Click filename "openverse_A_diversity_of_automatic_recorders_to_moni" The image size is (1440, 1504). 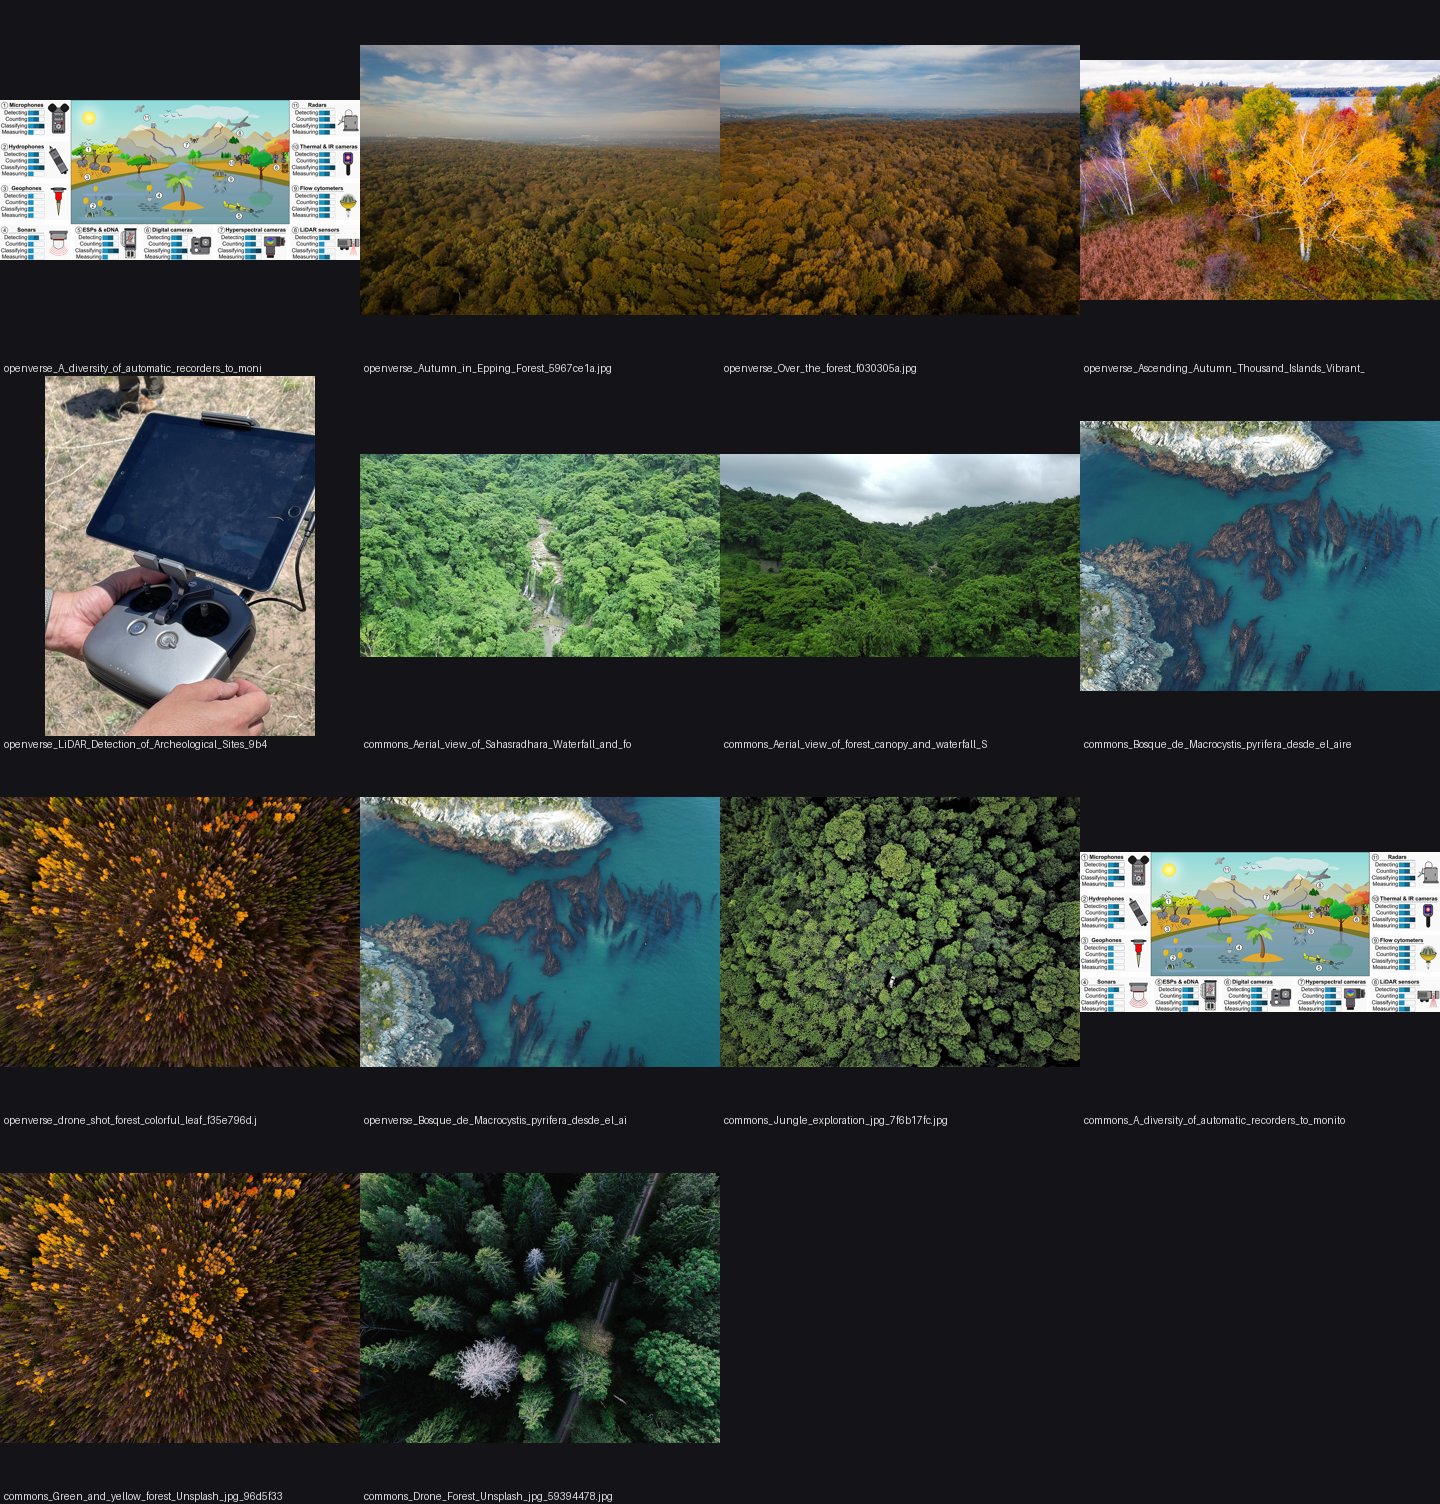point(133,368)
